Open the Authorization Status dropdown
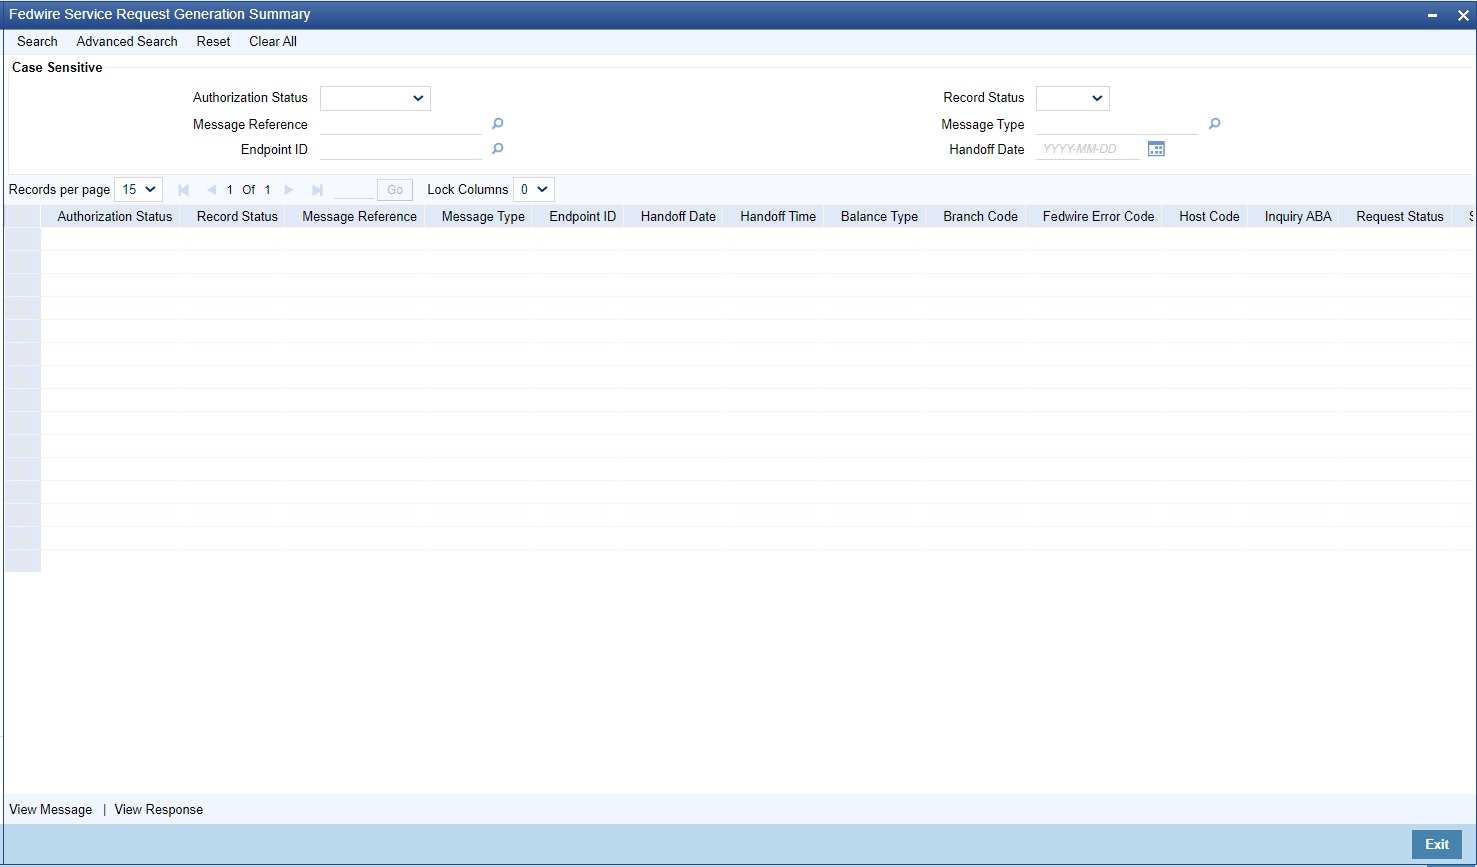This screenshot has height=867, width=1477. [x=375, y=98]
